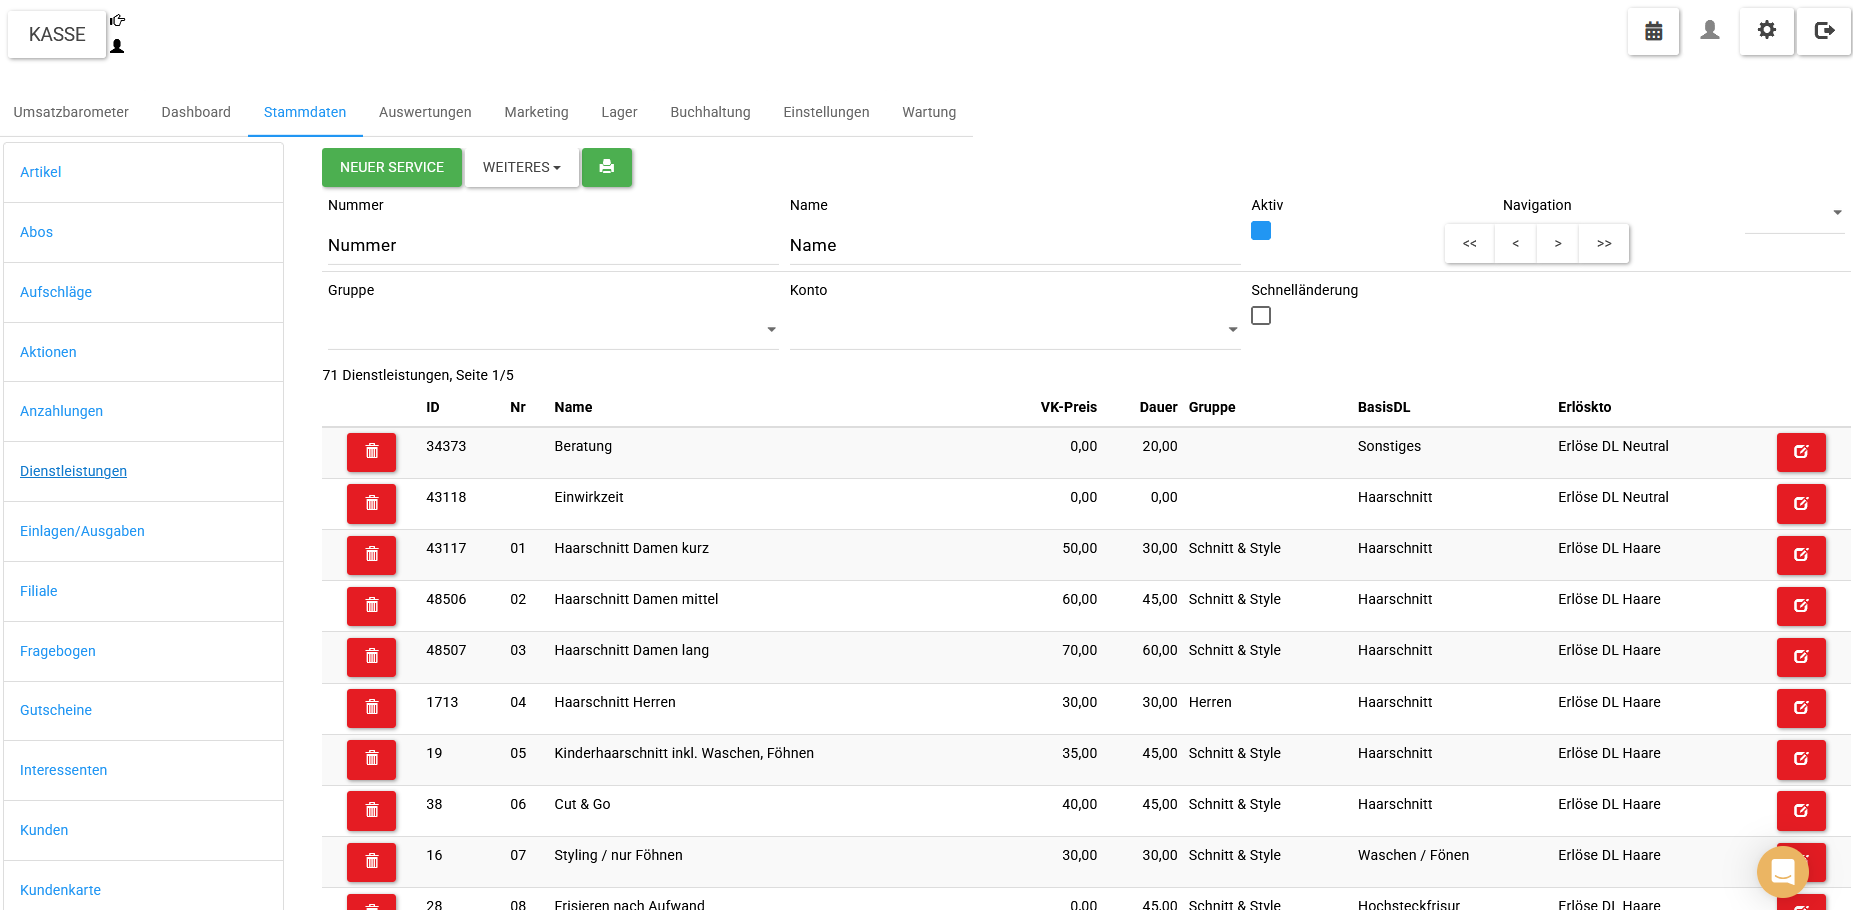
Task: Edit the Haarschnitt Herren service
Action: (1800, 708)
